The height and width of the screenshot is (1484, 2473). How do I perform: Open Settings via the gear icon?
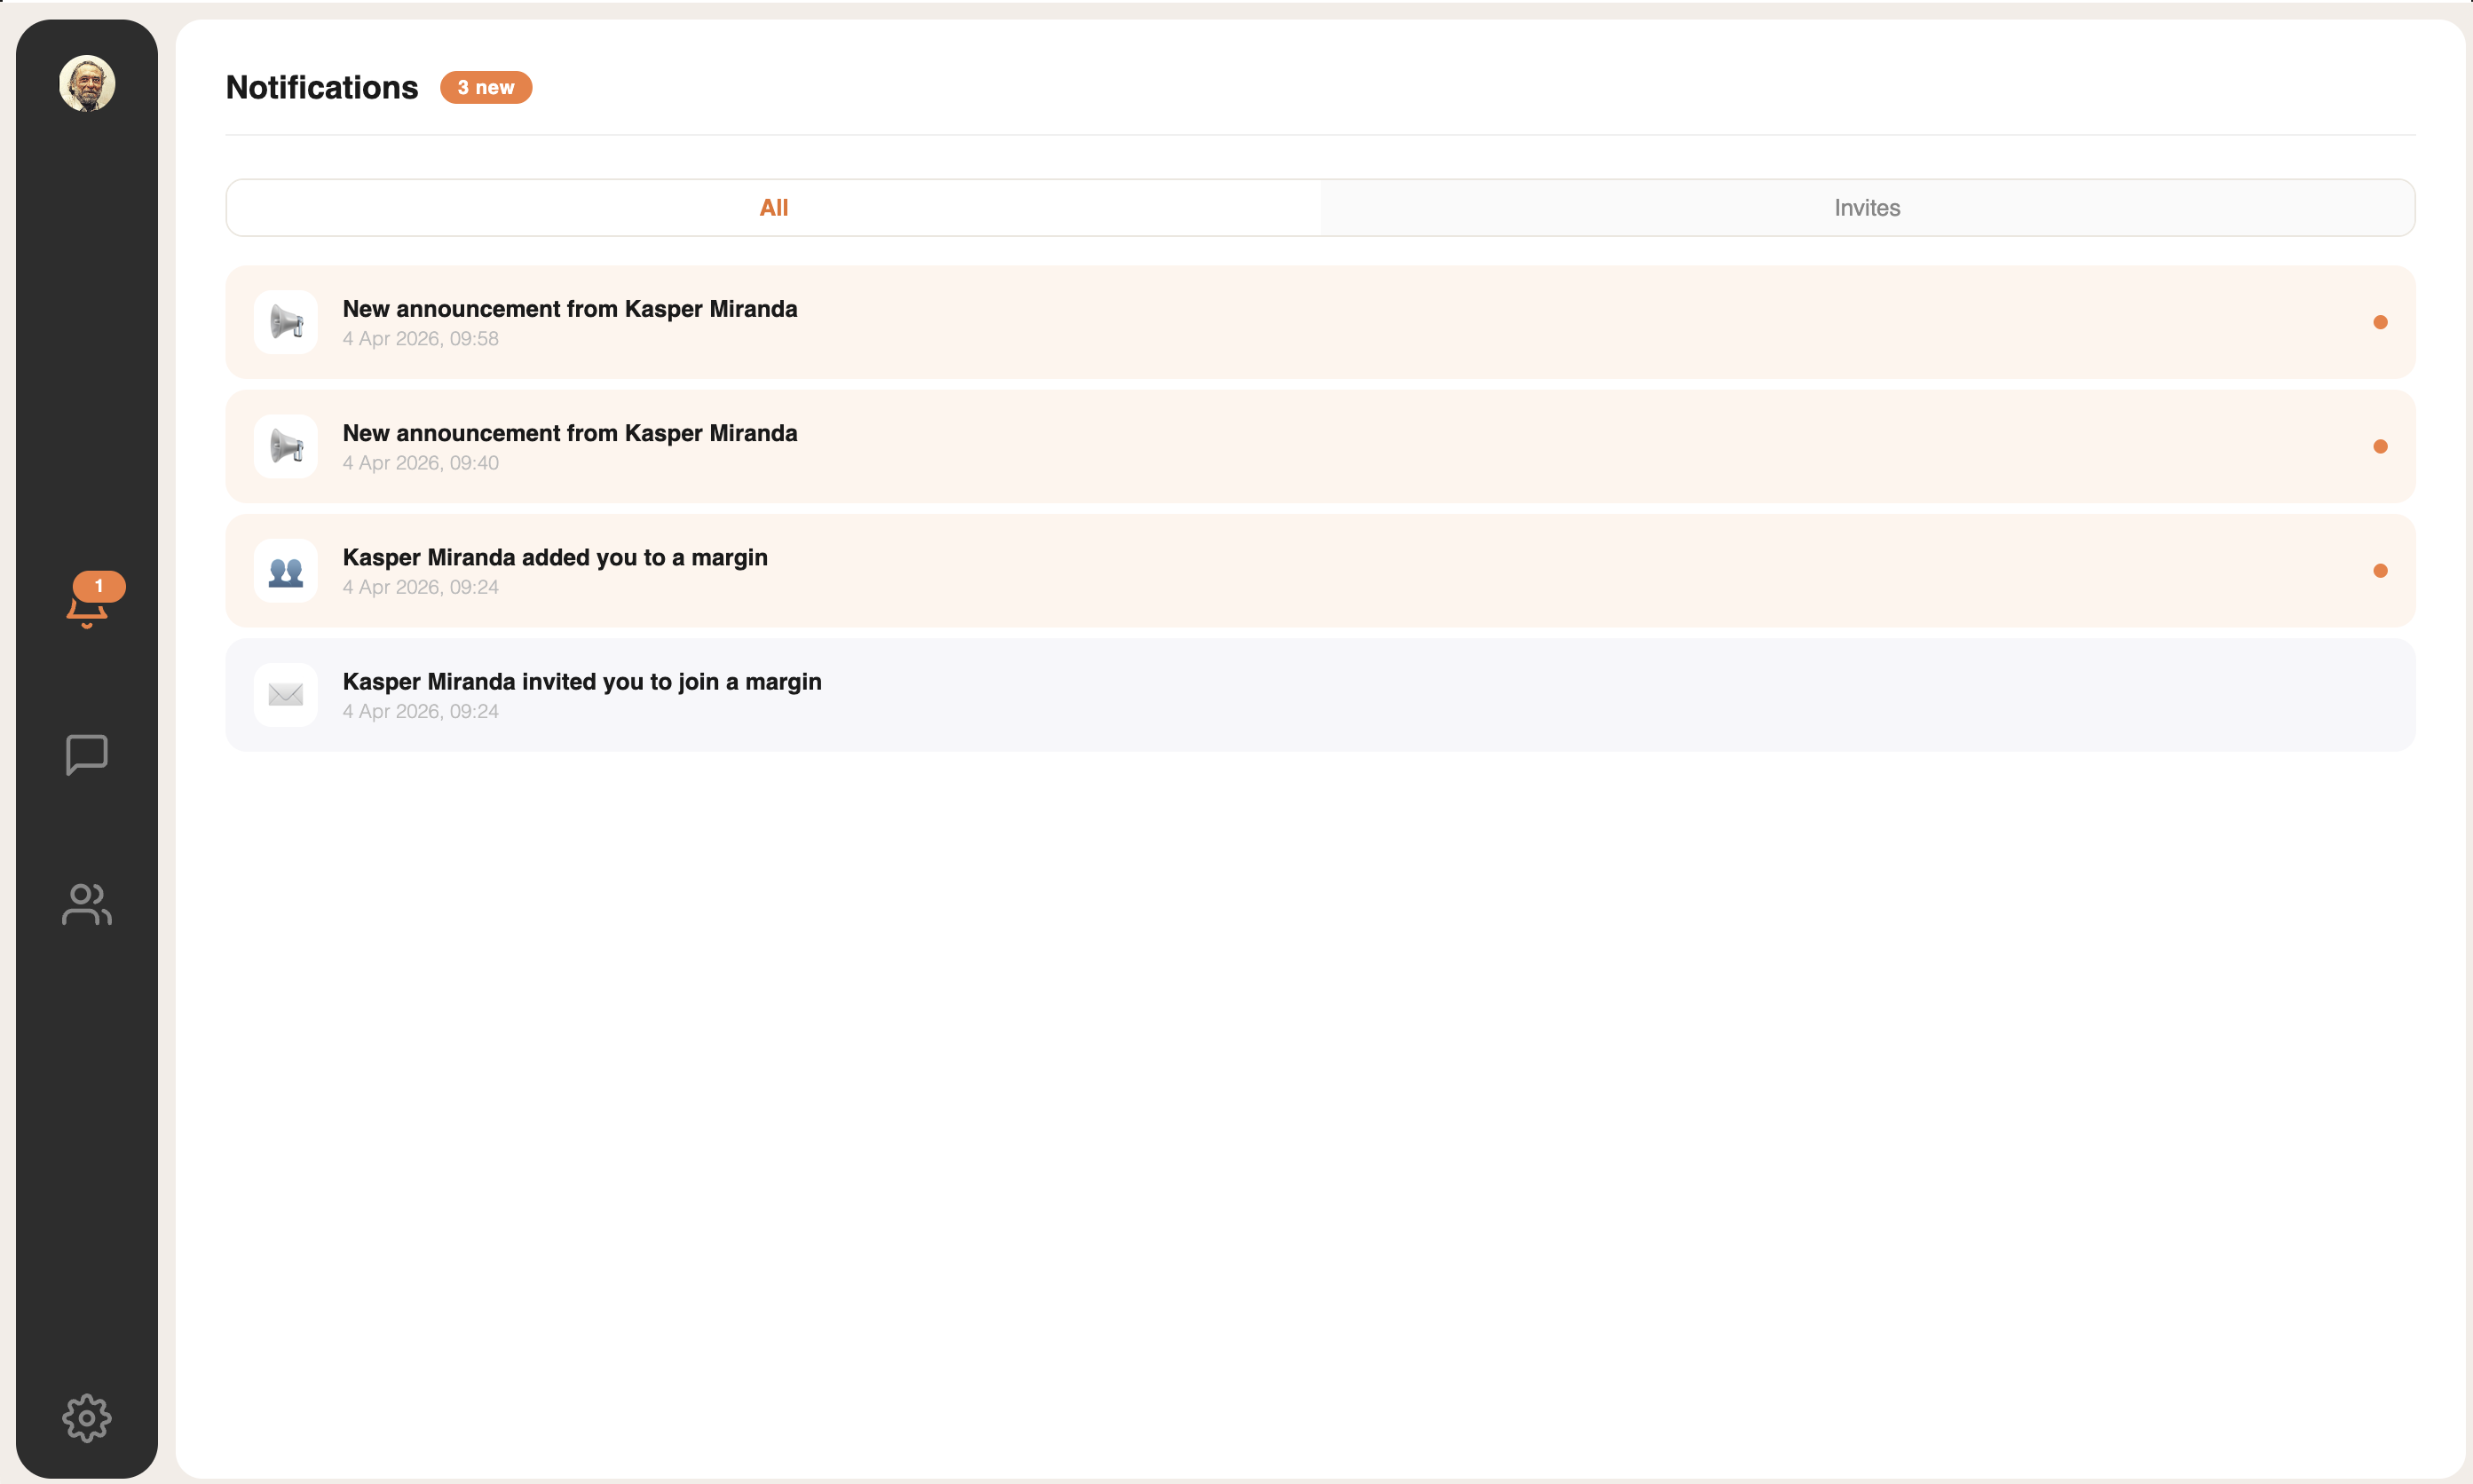[86, 1418]
